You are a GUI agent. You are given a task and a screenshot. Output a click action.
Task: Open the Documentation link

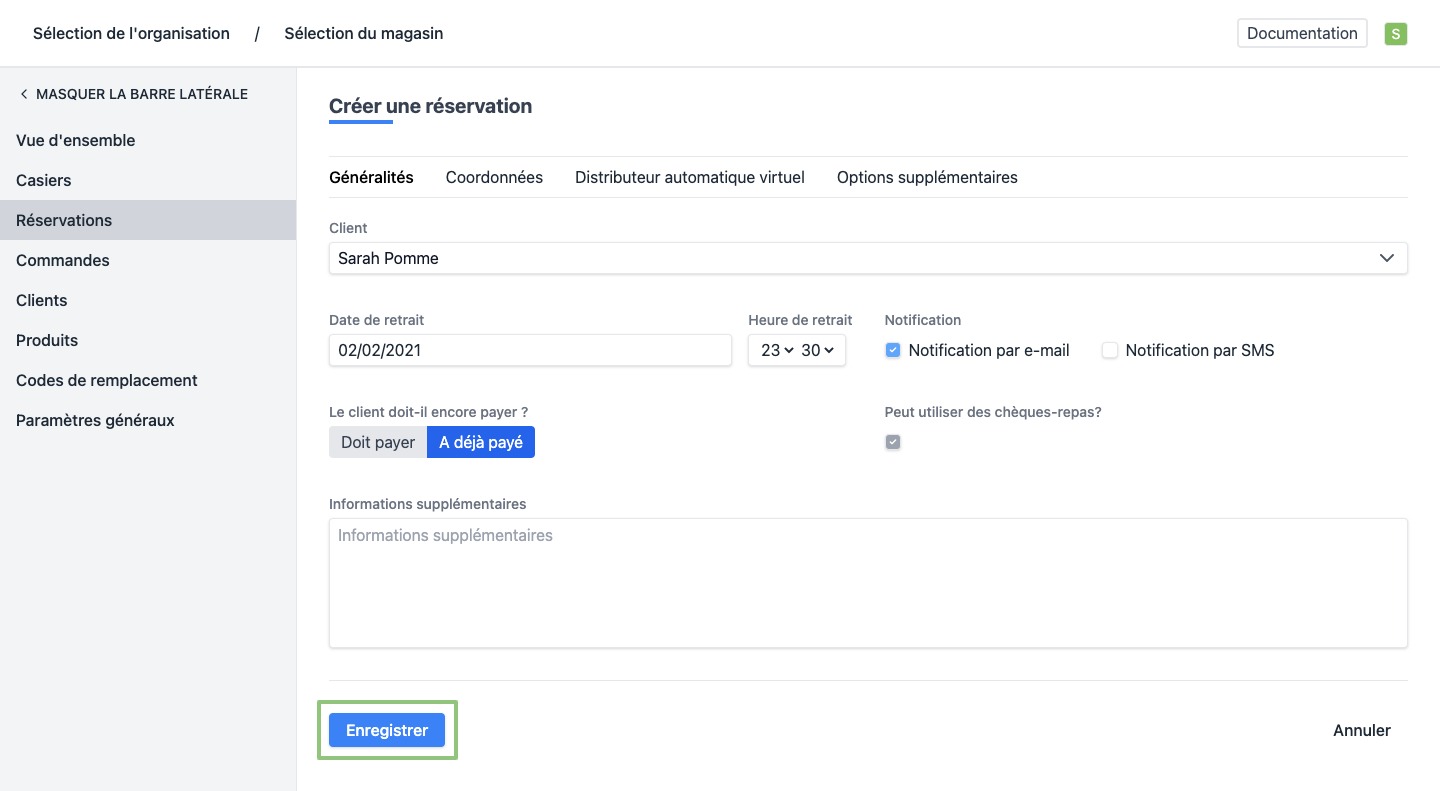click(x=1302, y=33)
